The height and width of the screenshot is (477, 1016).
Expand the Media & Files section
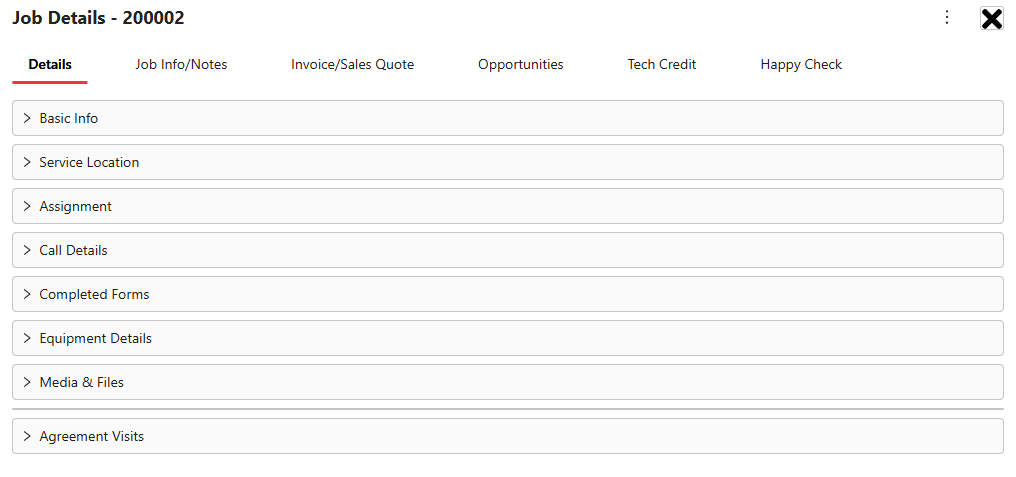508,382
